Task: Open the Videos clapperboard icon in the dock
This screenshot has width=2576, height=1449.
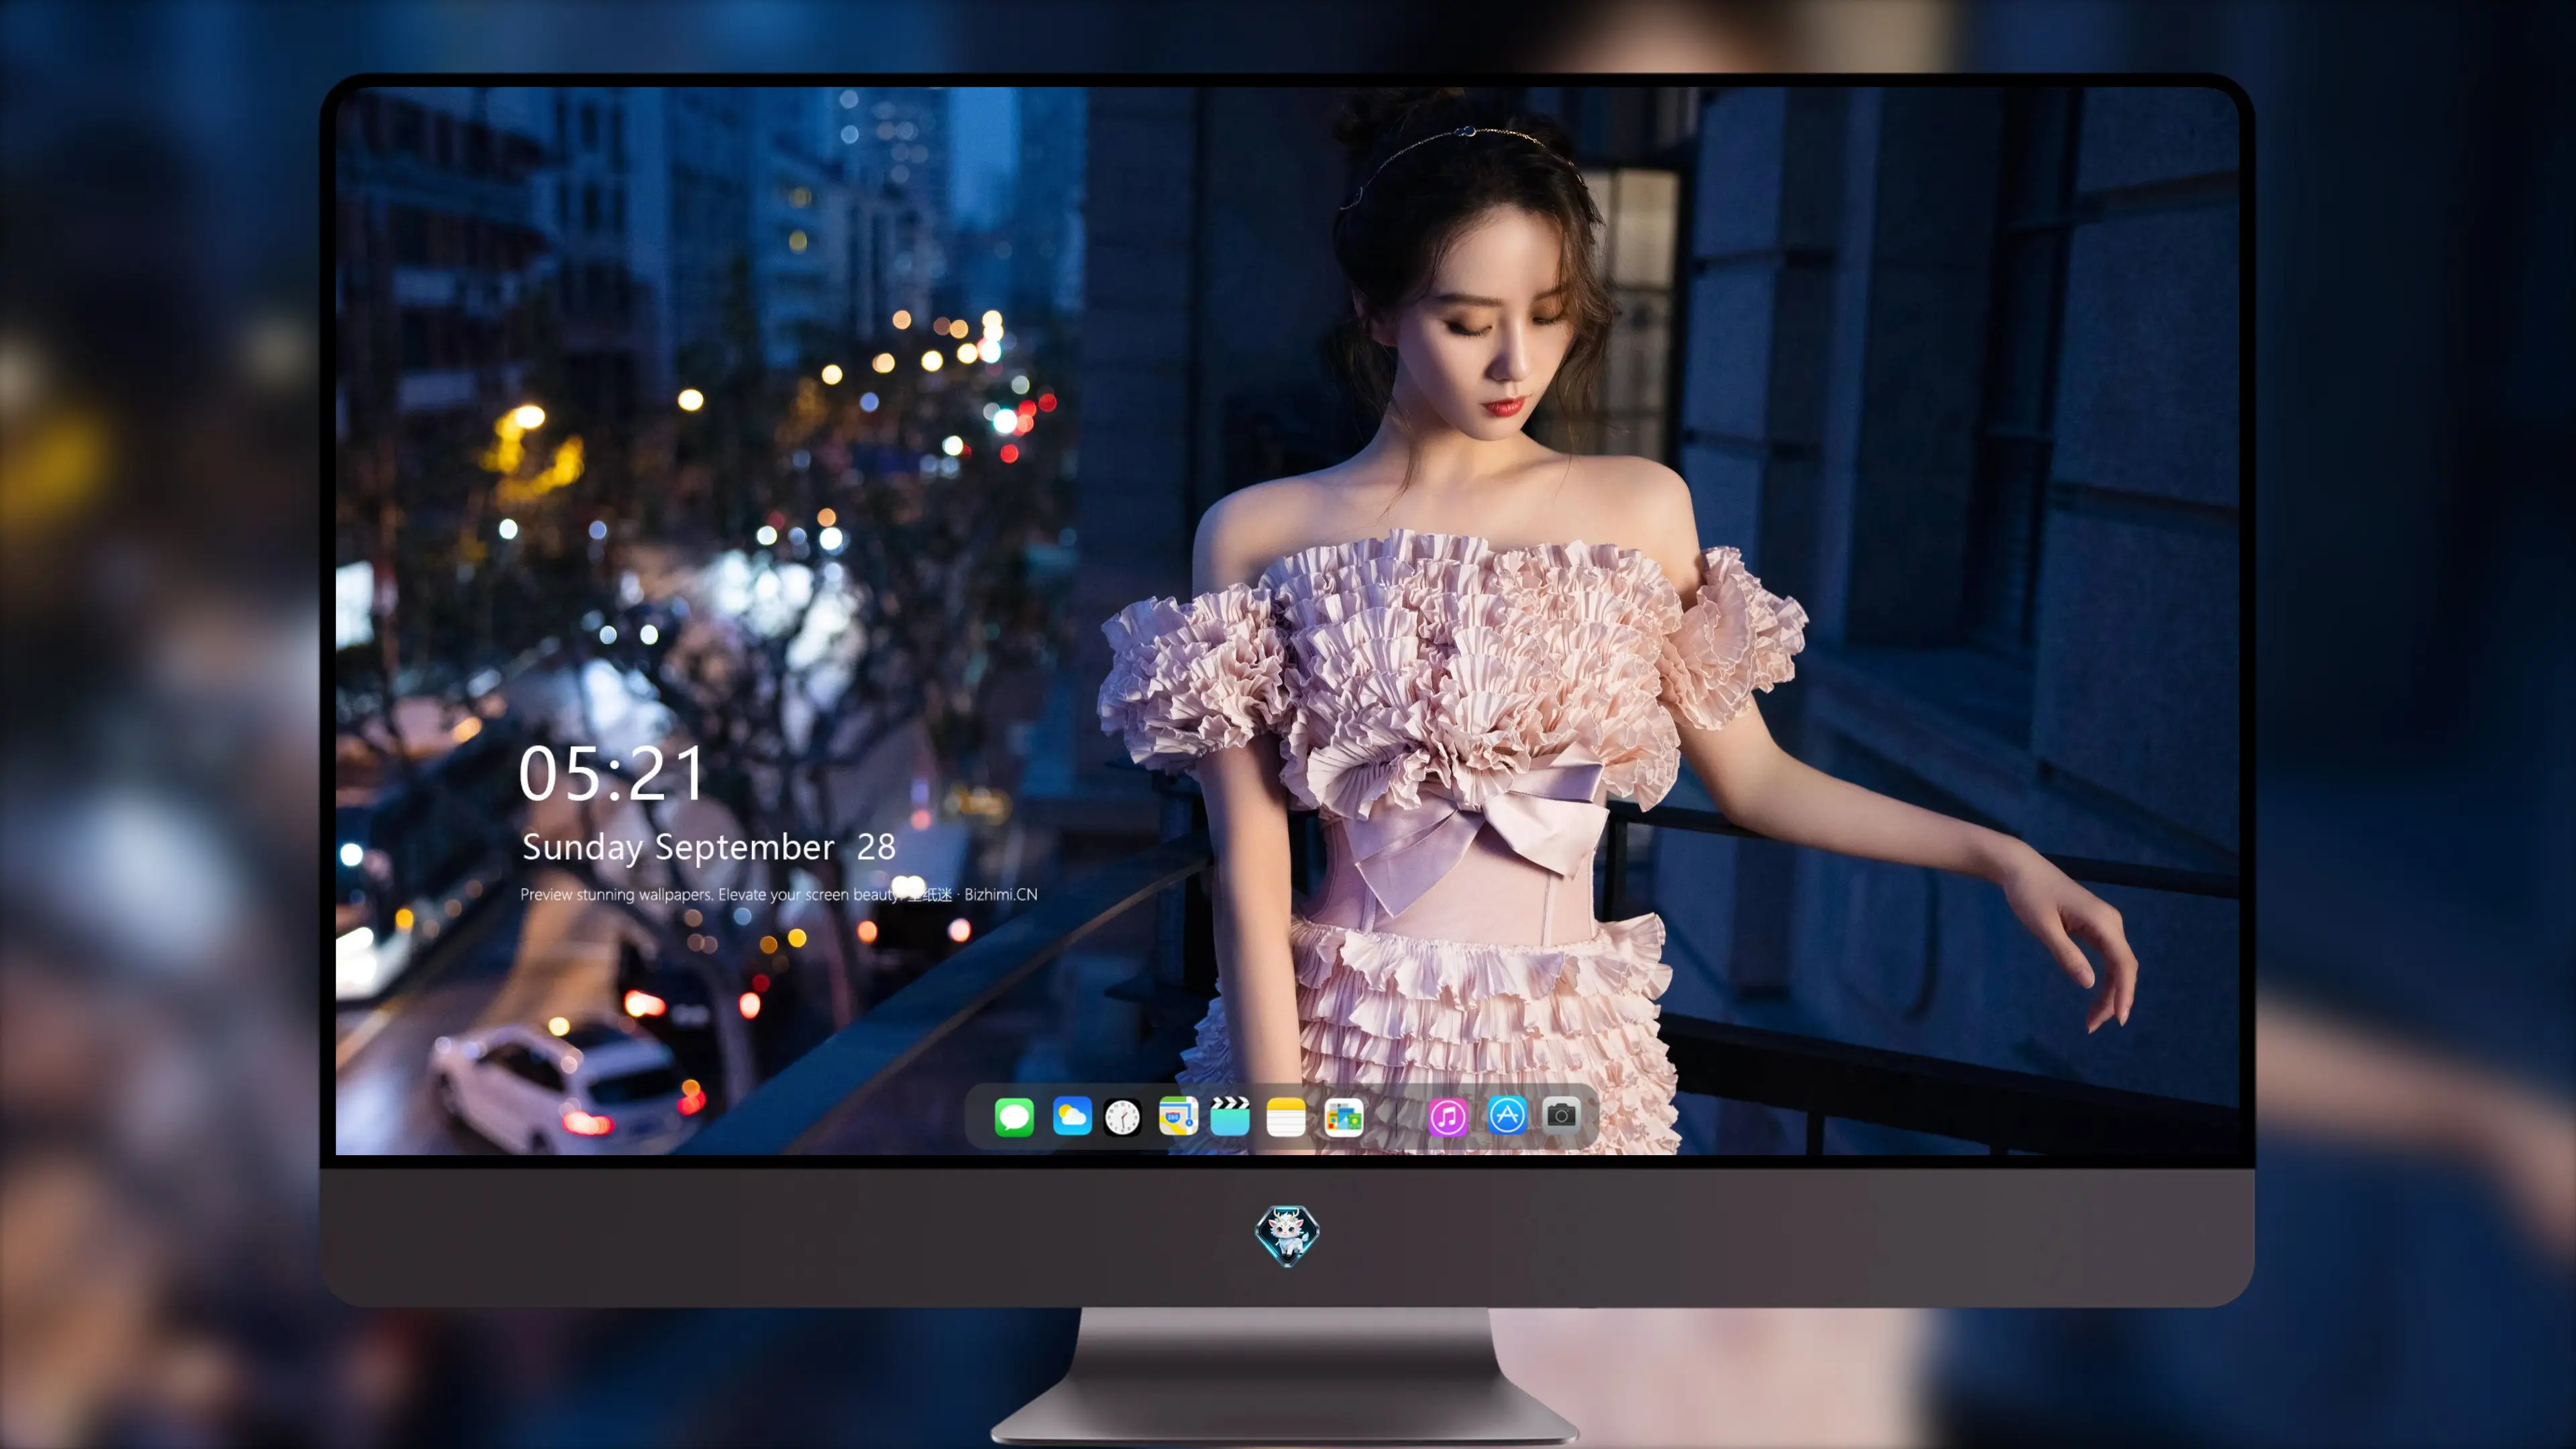Action: [1230, 1116]
